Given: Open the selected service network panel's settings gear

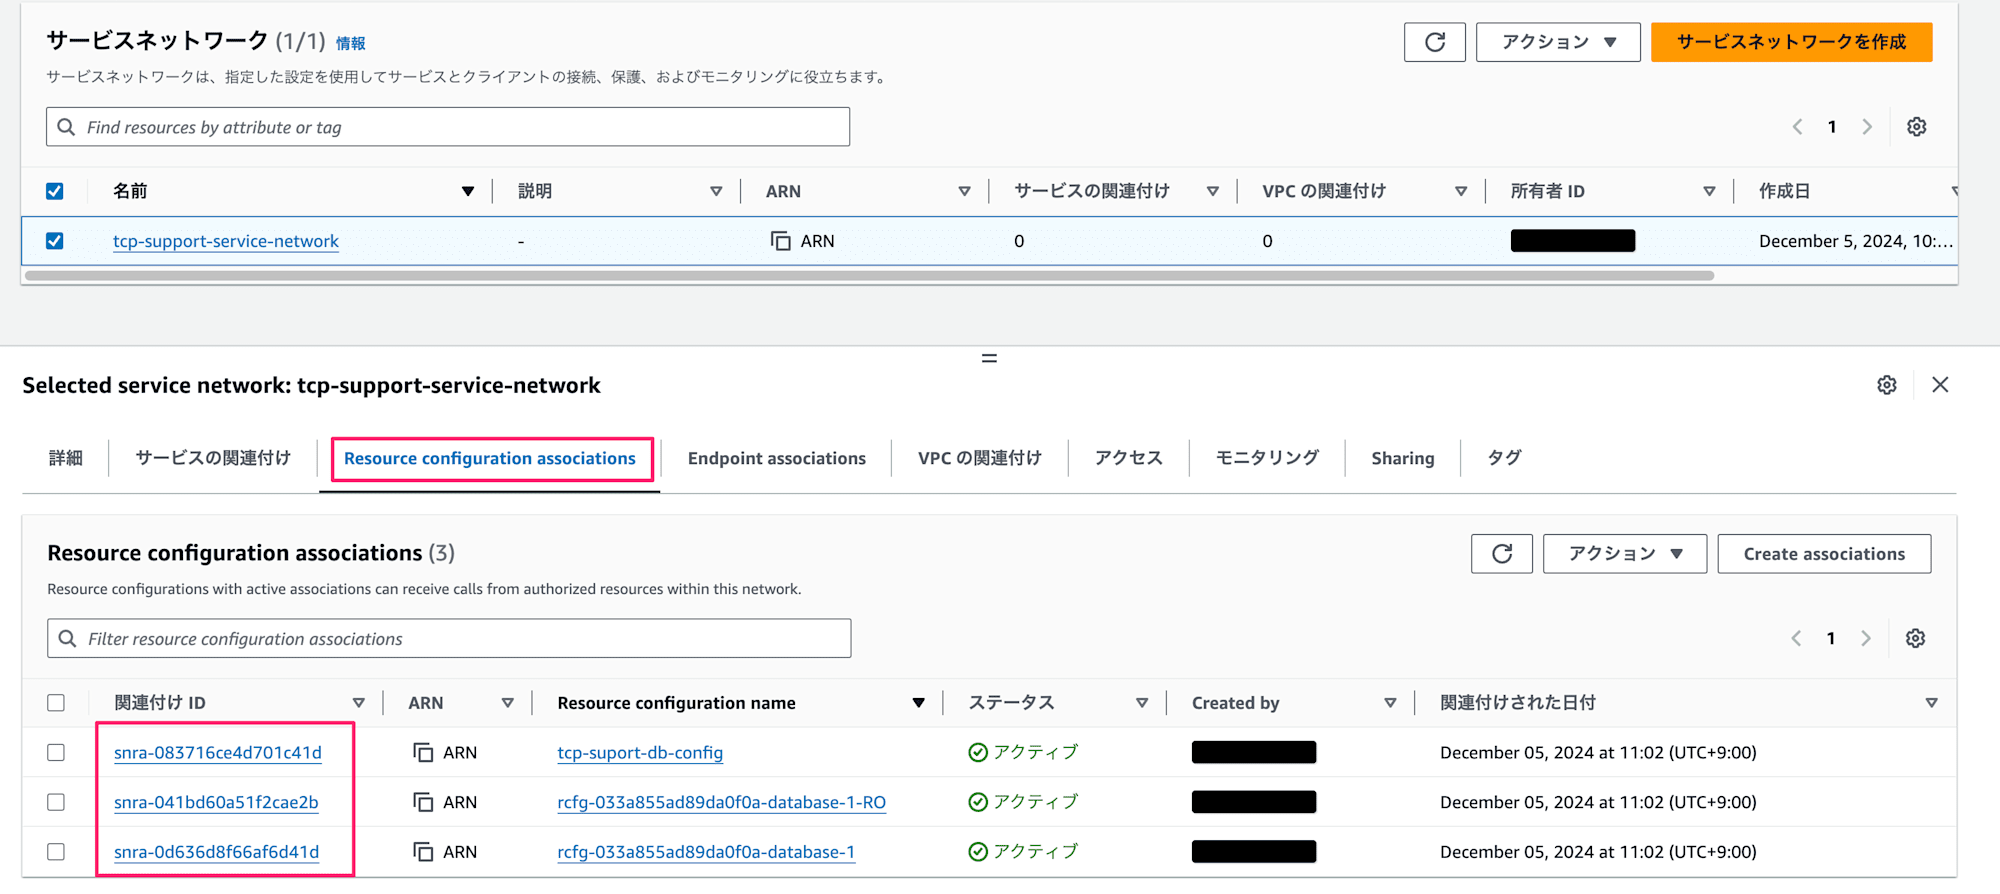Looking at the screenshot, I should click(1886, 385).
